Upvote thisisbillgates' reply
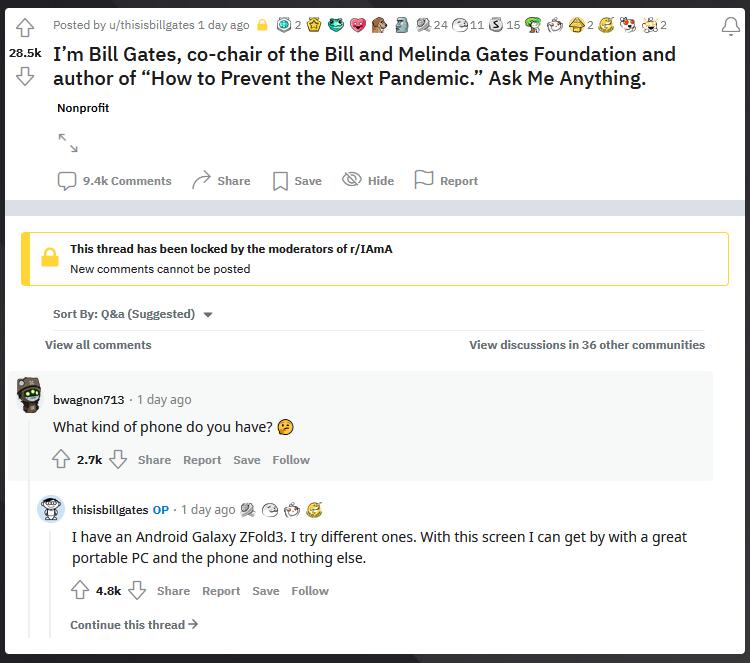Screen dimensions: 750x663 coord(81,591)
